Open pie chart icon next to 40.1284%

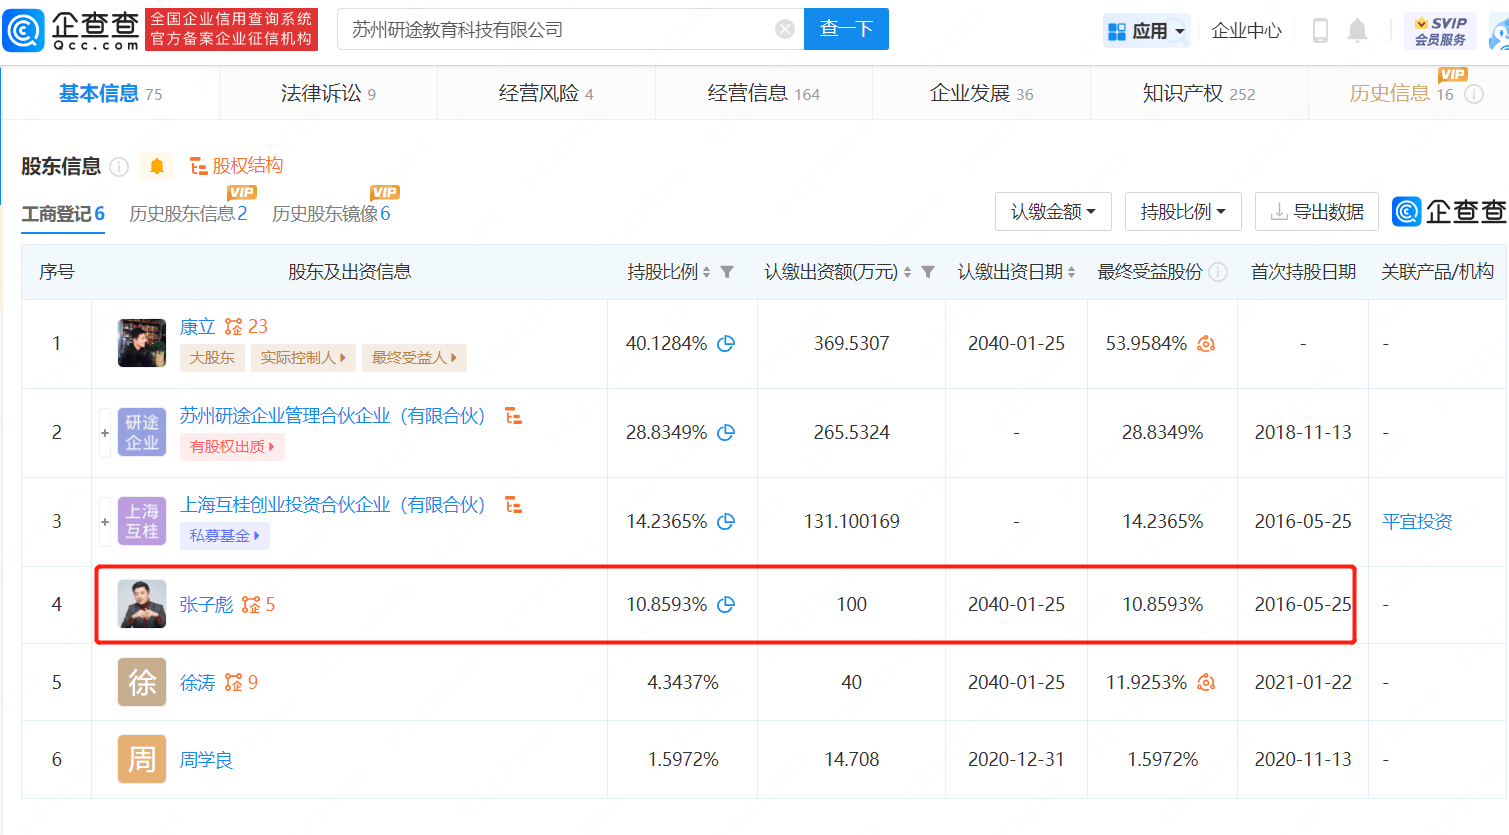726,343
